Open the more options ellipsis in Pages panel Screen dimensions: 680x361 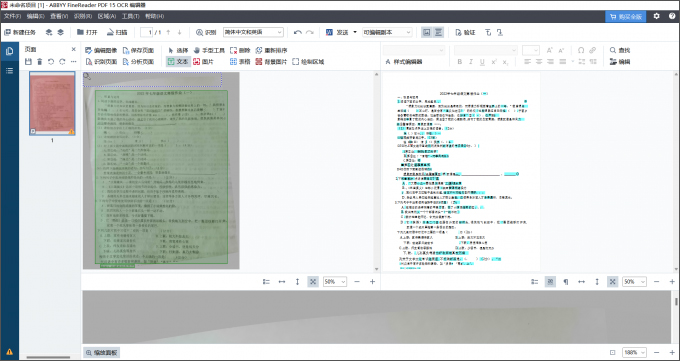coord(73,62)
